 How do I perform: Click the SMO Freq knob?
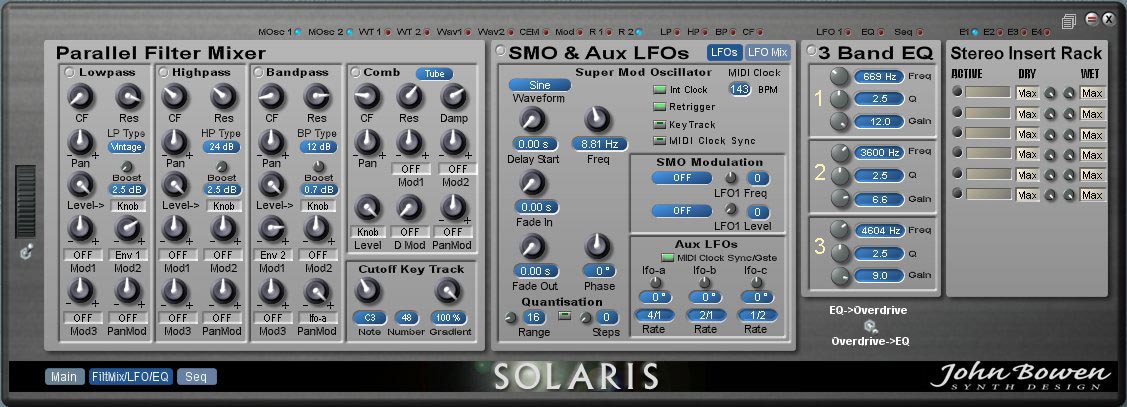598,119
